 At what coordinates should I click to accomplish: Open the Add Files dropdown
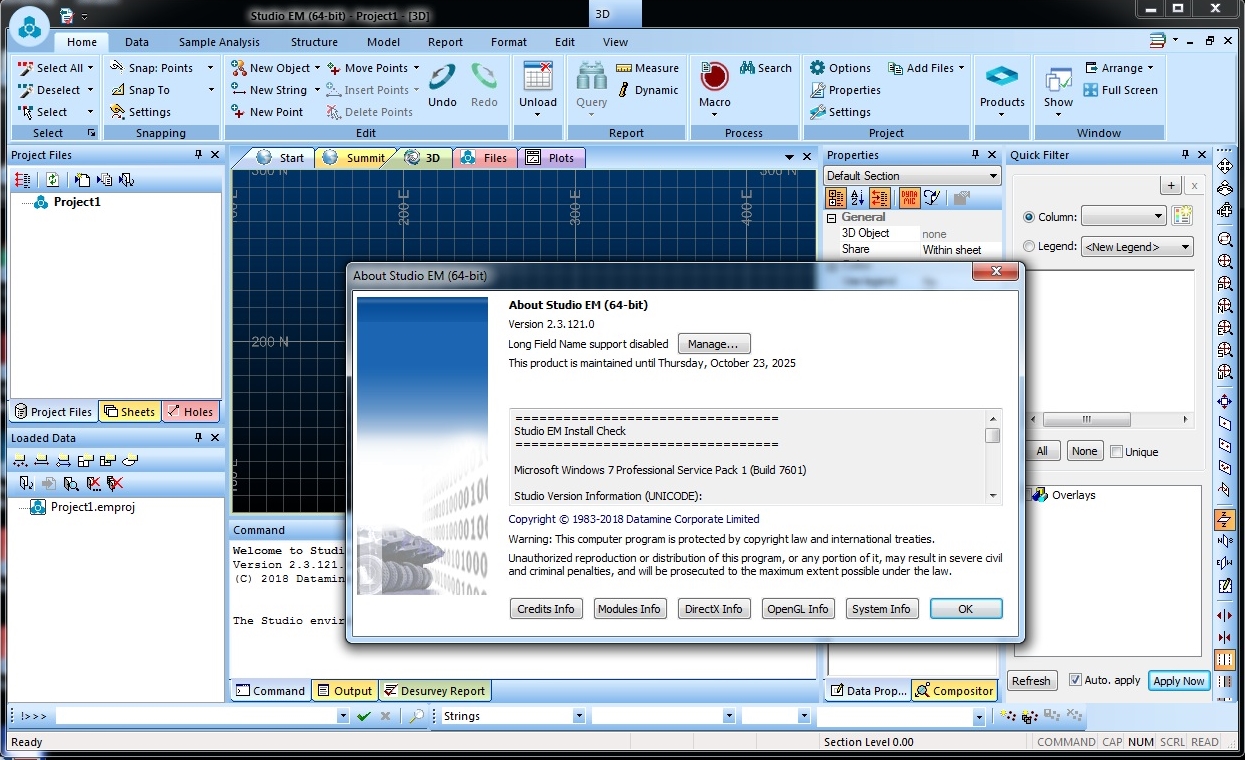tap(925, 68)
